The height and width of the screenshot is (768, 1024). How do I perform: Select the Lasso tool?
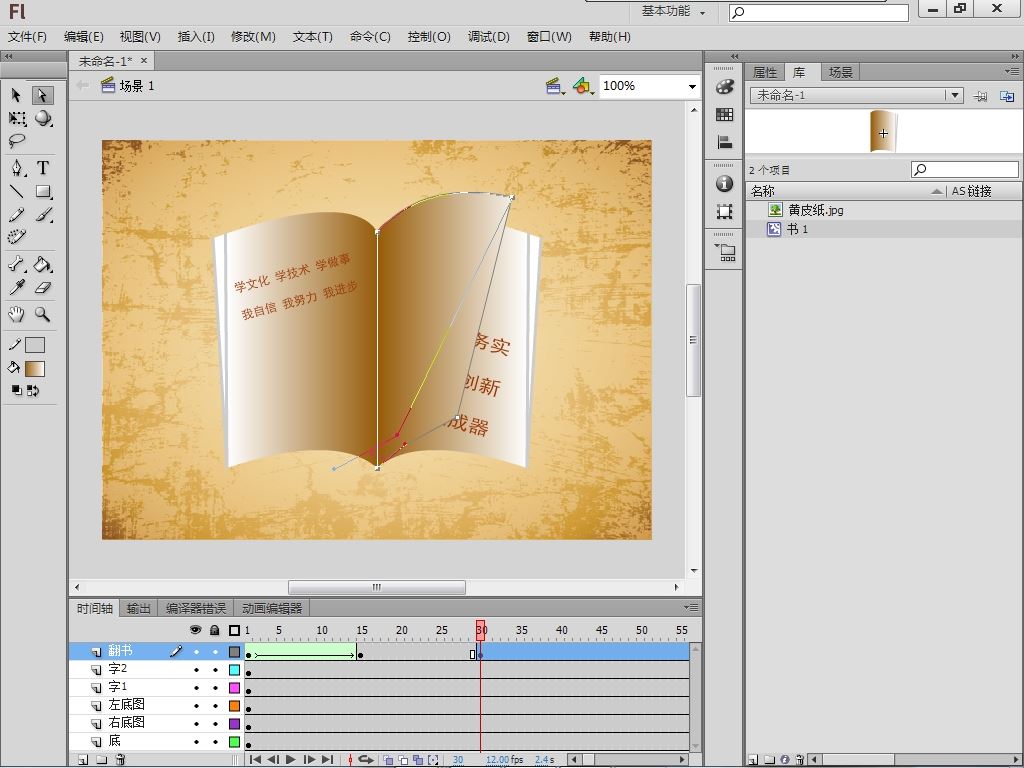click(17, 142)
